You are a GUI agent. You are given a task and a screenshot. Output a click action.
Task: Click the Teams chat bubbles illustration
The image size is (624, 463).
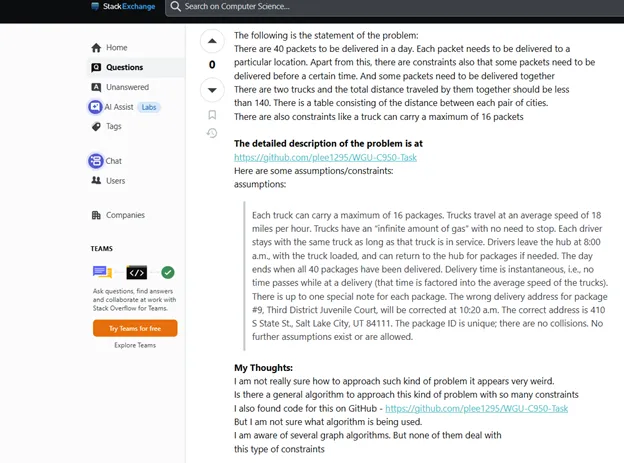coord(102,272)
